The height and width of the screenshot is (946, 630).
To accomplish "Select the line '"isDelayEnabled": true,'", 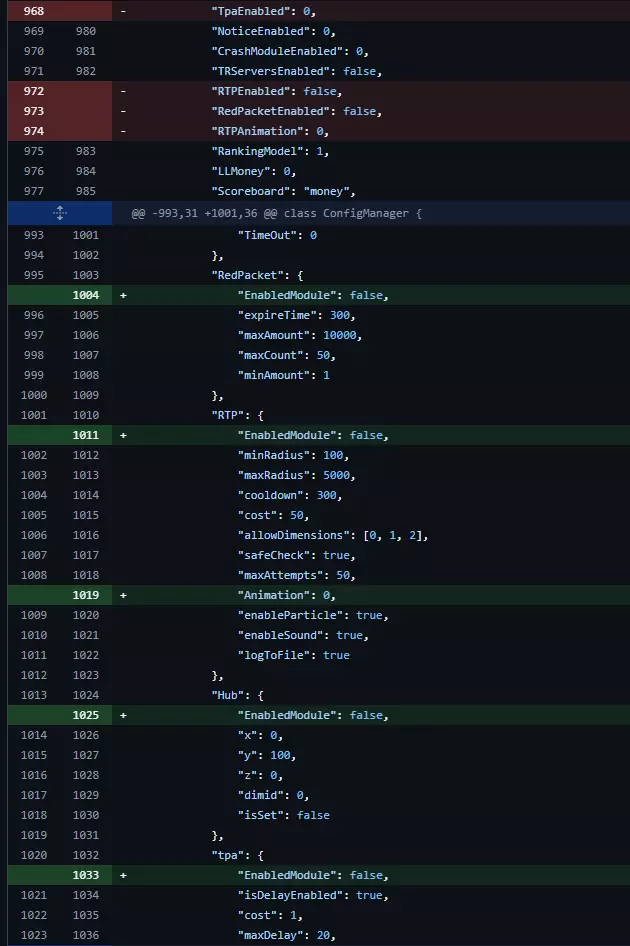I will tap(313, 895).
